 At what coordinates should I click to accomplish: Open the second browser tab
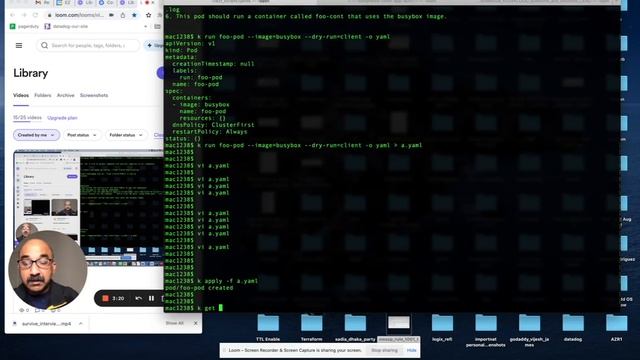pos(63,2)
